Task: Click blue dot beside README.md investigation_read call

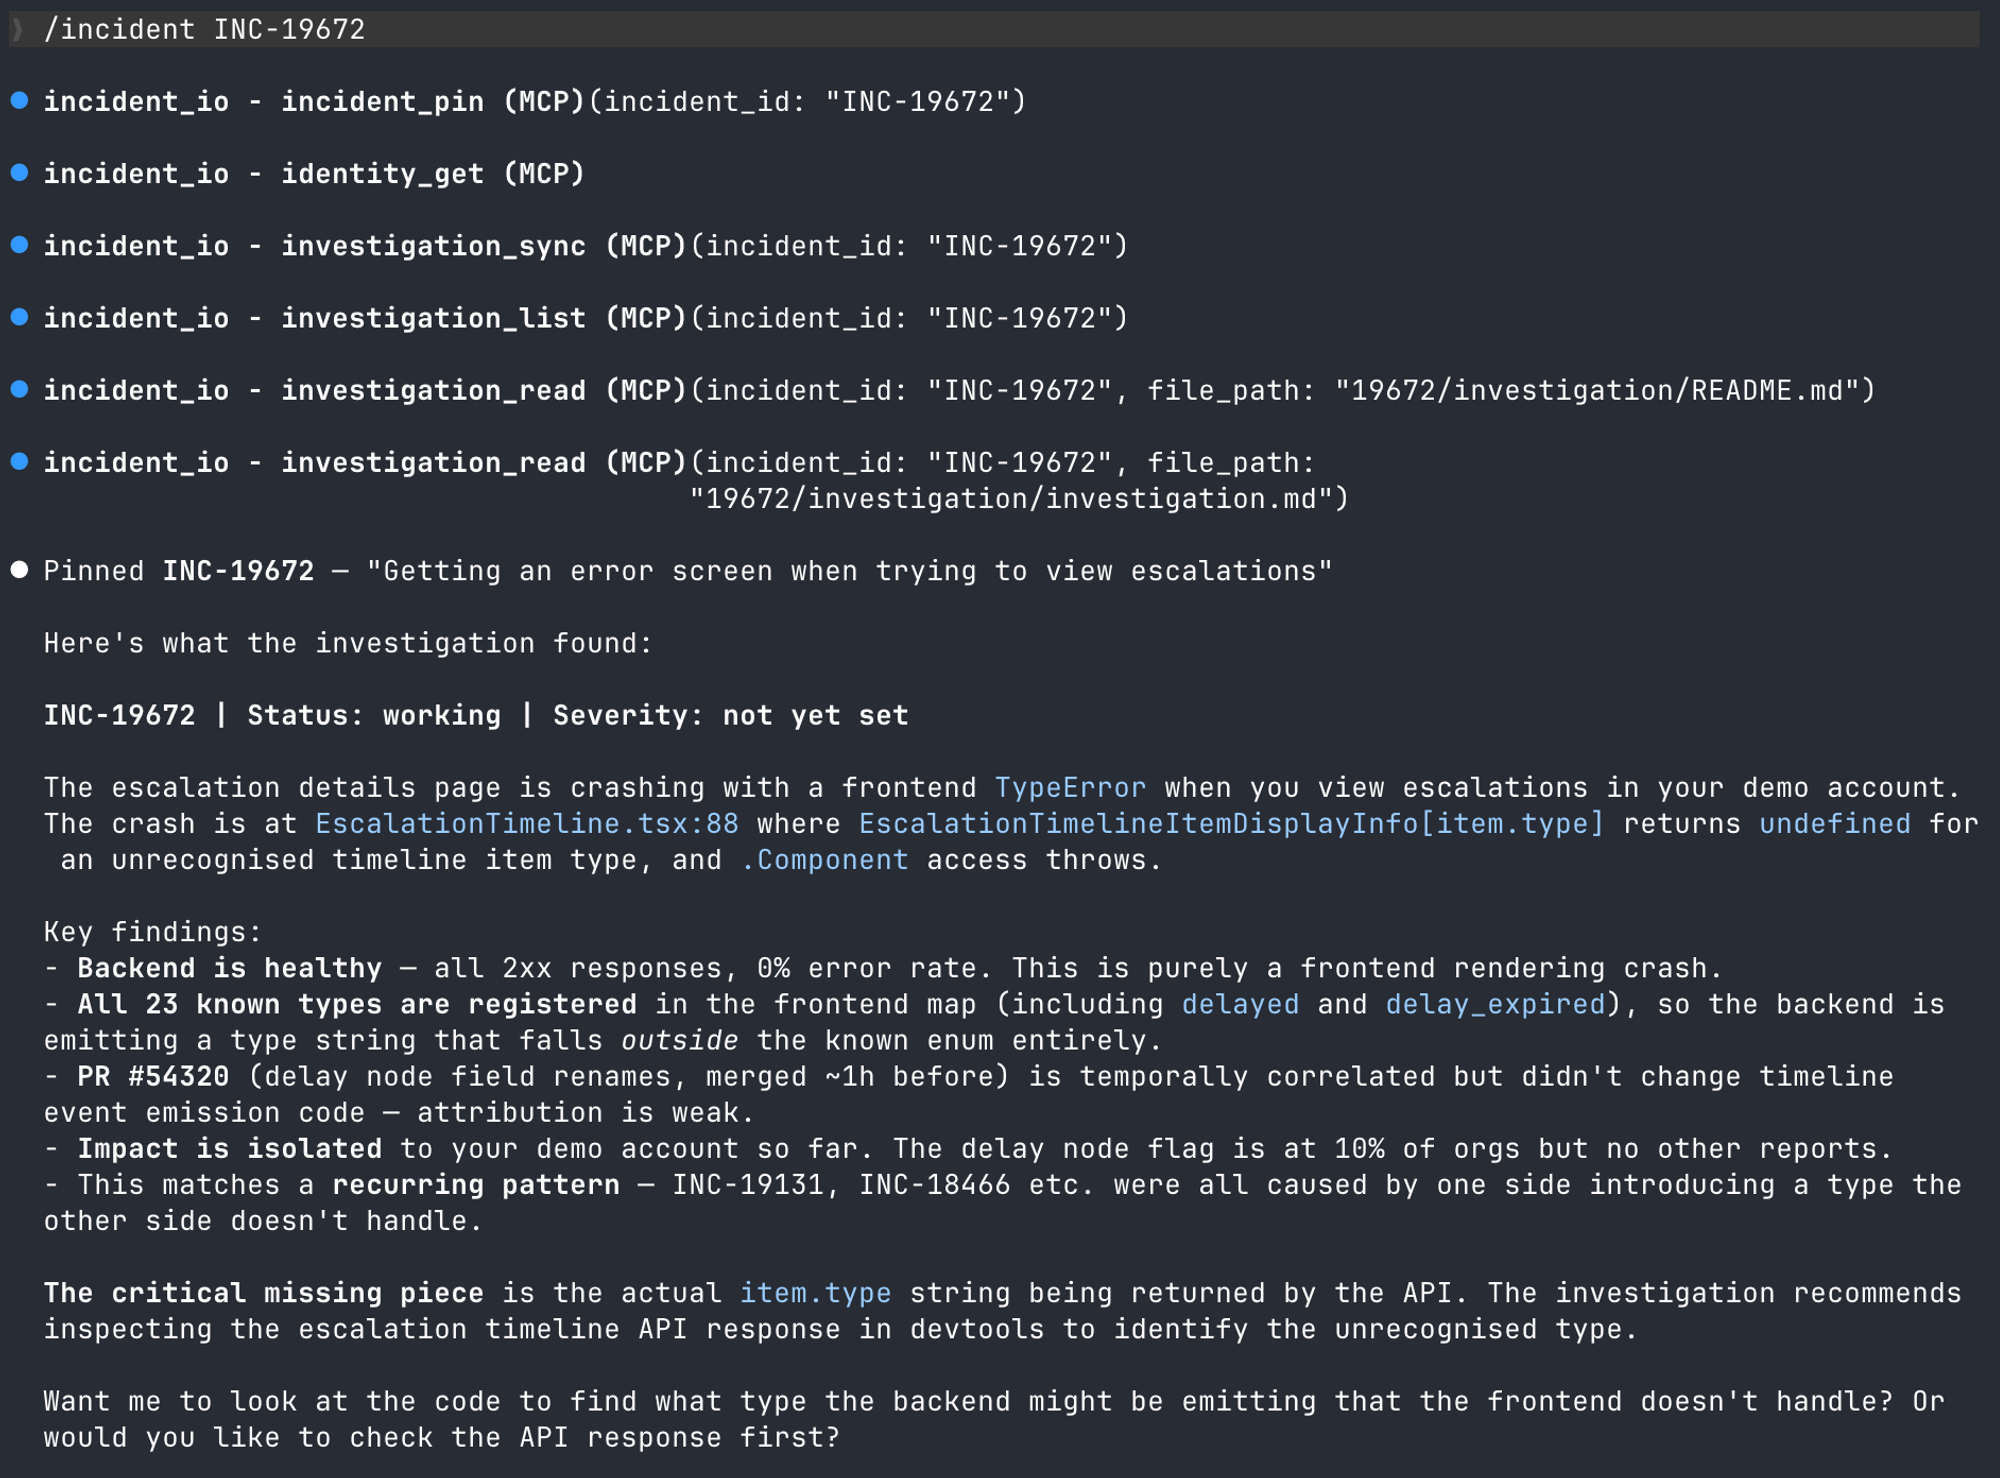Action: click(x=19, y=389)
